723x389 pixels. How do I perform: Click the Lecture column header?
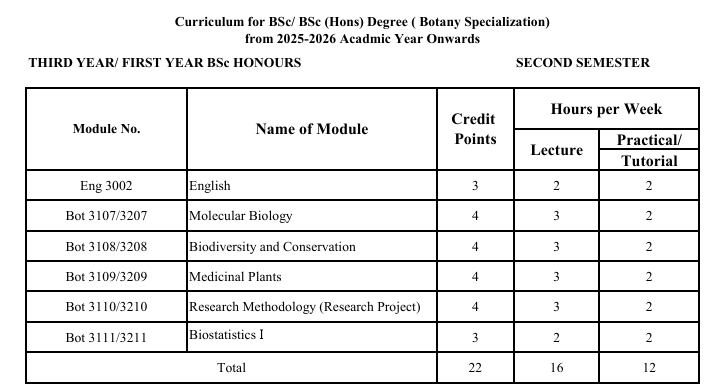[557, 150]
